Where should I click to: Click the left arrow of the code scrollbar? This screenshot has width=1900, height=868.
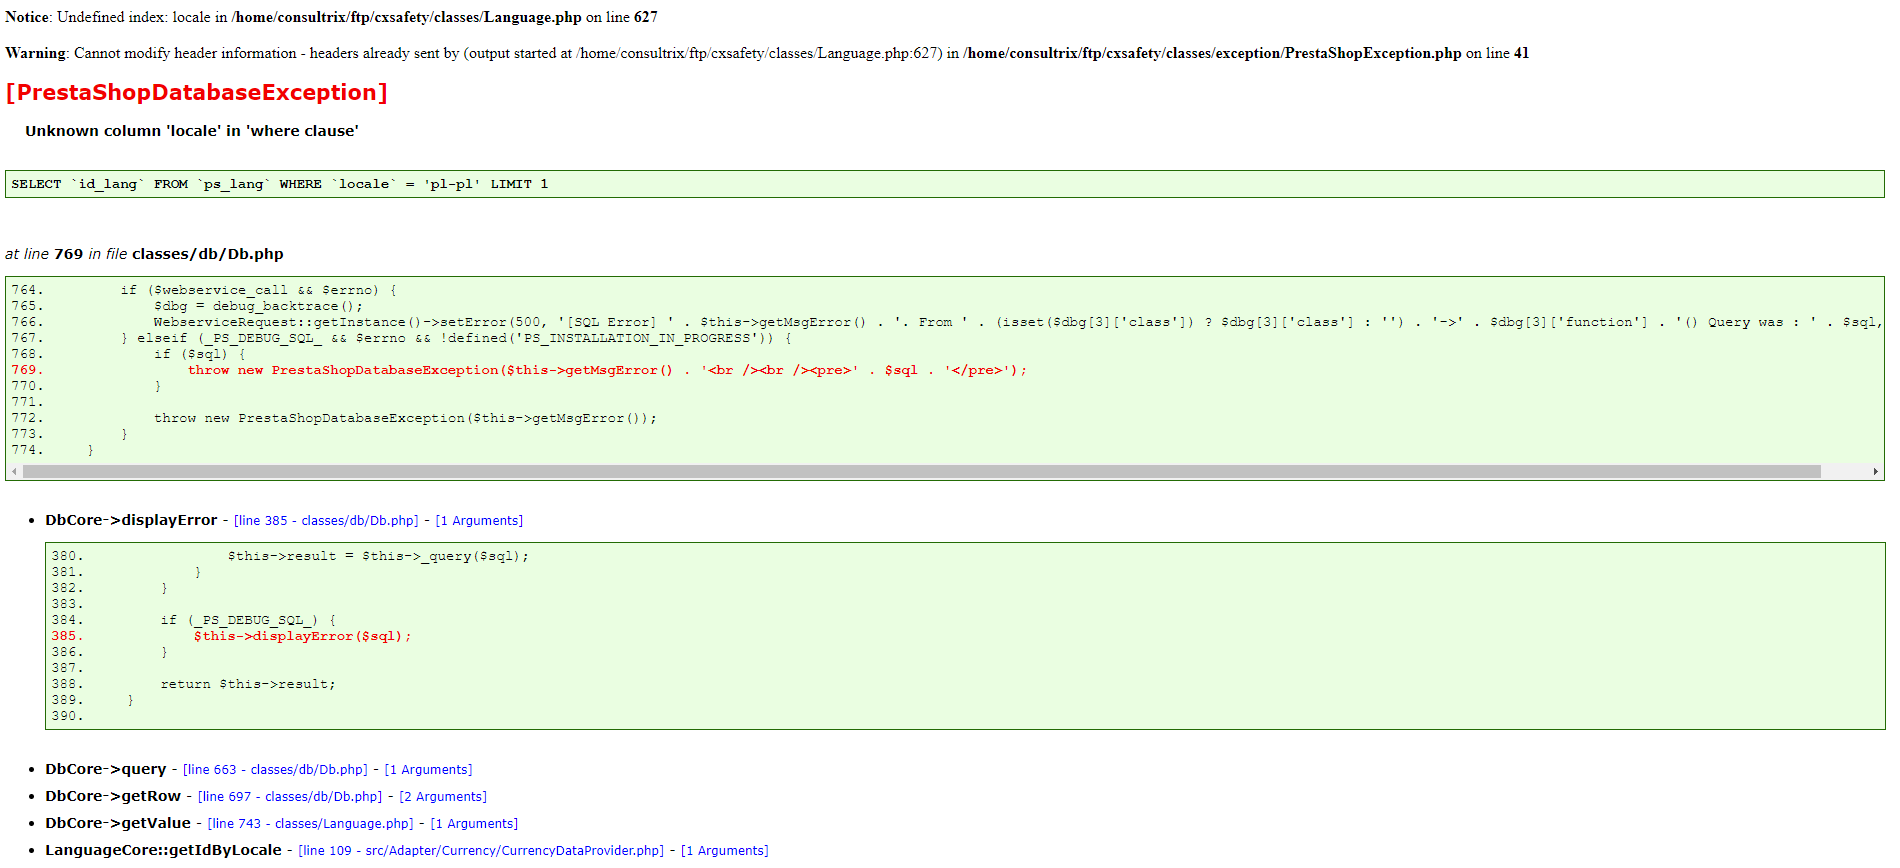point(14,471)
